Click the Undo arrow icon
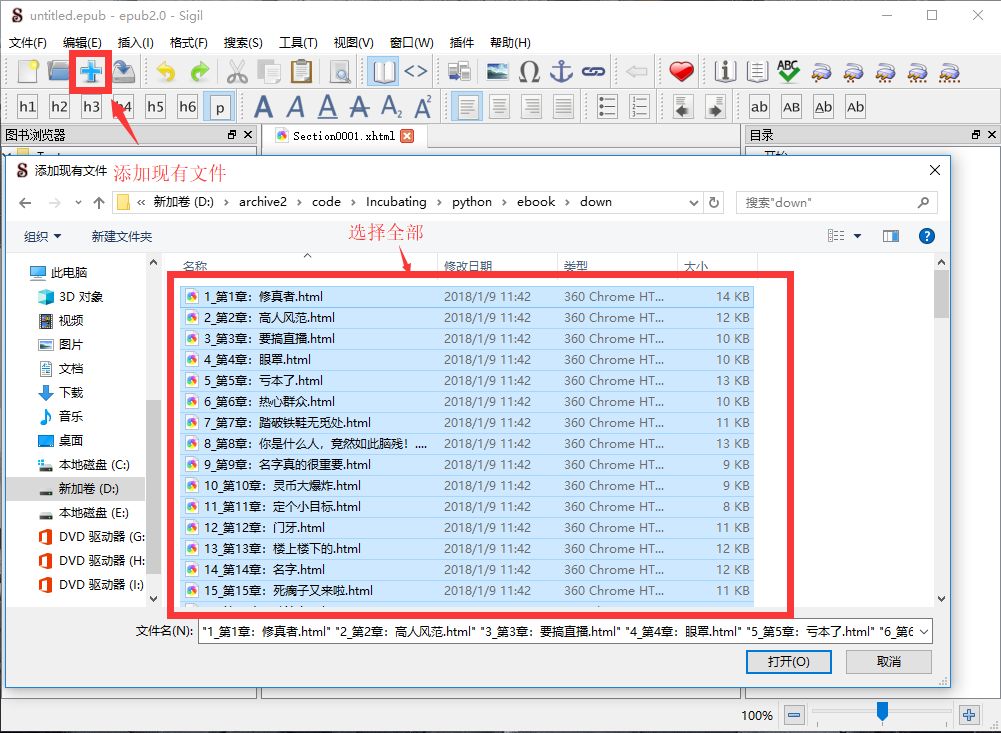 166,72
